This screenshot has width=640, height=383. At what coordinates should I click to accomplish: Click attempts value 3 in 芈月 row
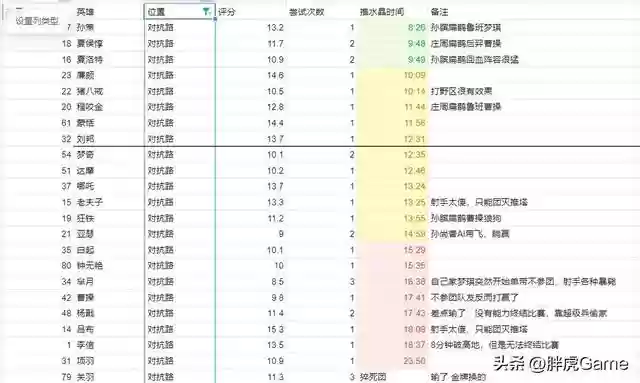(352, 282)
